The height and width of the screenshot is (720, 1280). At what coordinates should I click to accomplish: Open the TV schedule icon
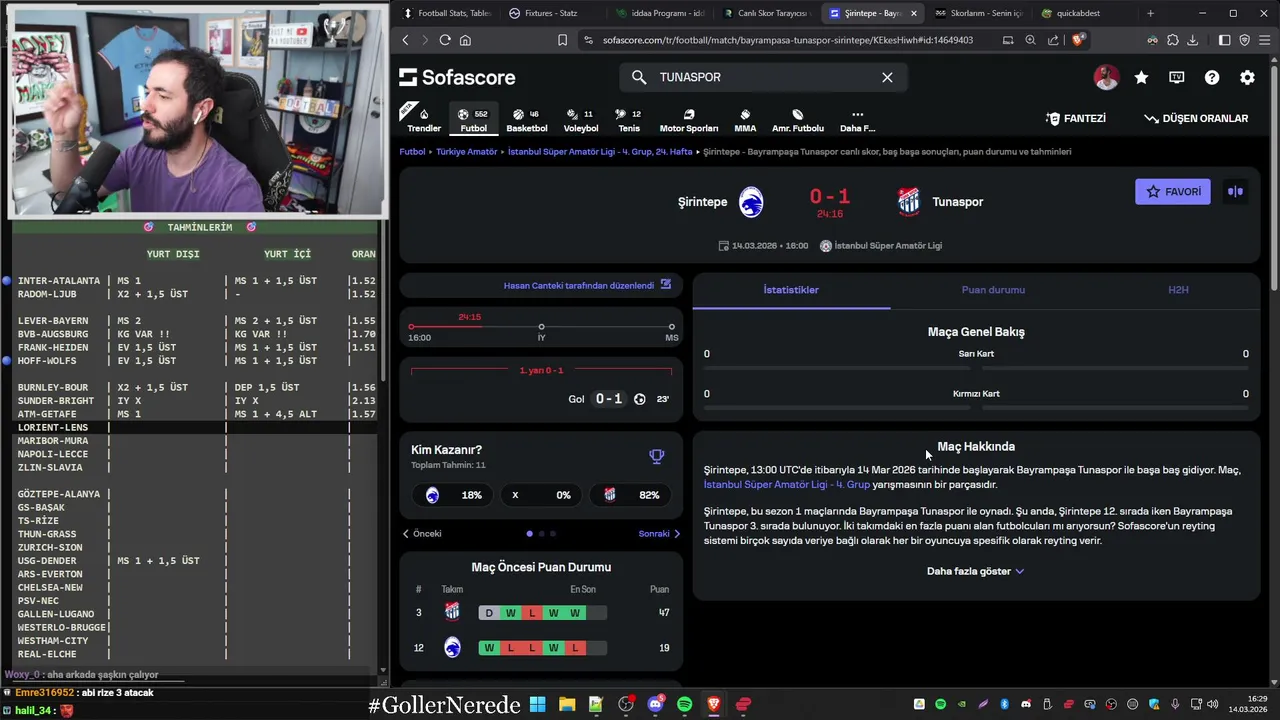click(1177, 77)
